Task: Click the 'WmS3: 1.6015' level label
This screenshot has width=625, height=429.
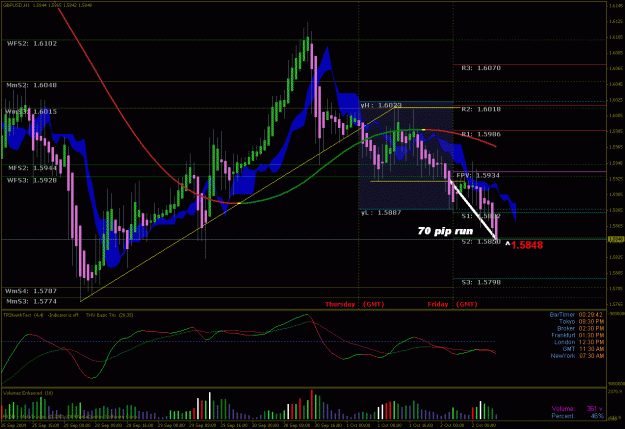Action: 31,112
